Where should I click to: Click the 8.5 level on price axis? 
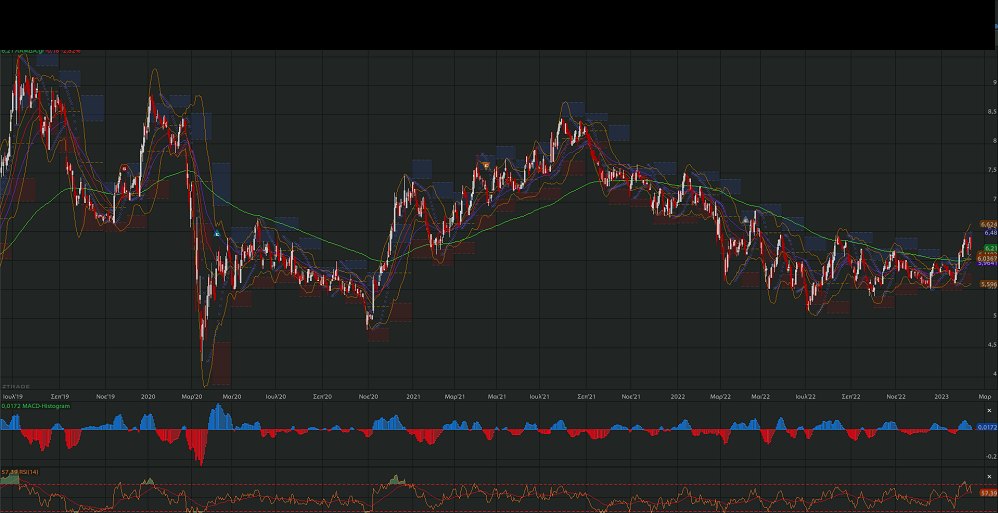[x=990, y=112]
